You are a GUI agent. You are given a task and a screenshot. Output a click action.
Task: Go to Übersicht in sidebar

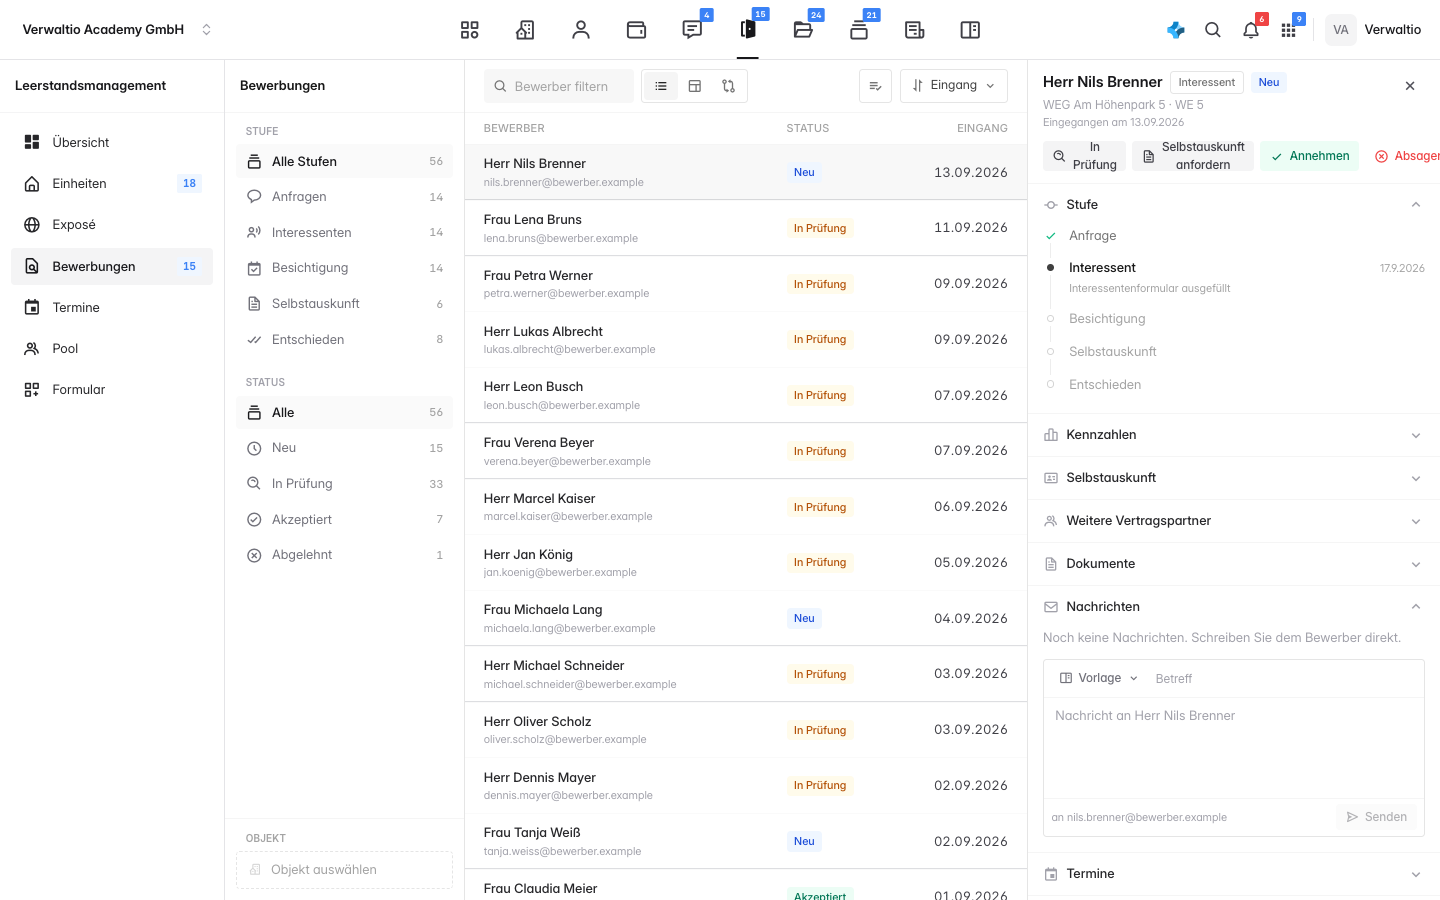coord(112,142)
